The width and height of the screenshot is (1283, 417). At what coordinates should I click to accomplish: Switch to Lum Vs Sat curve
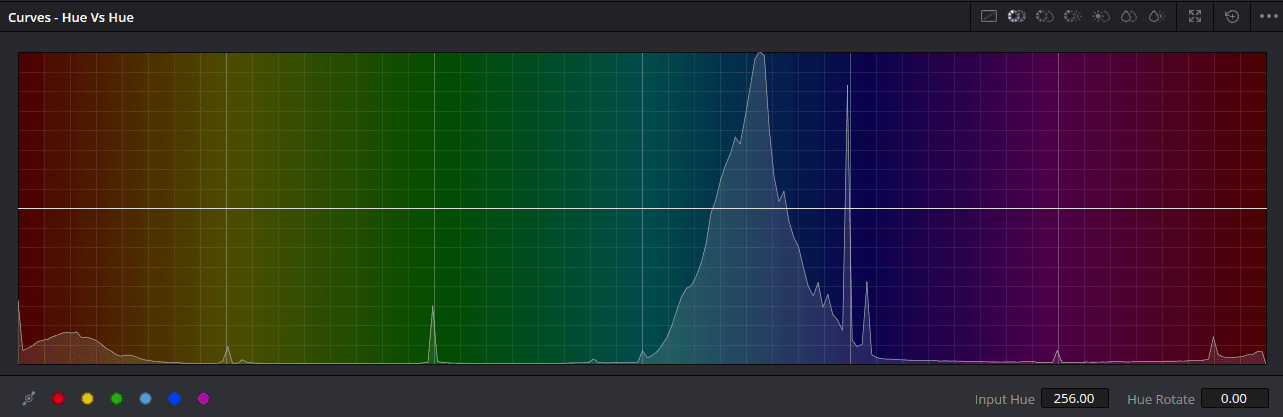coord(1100,16)
